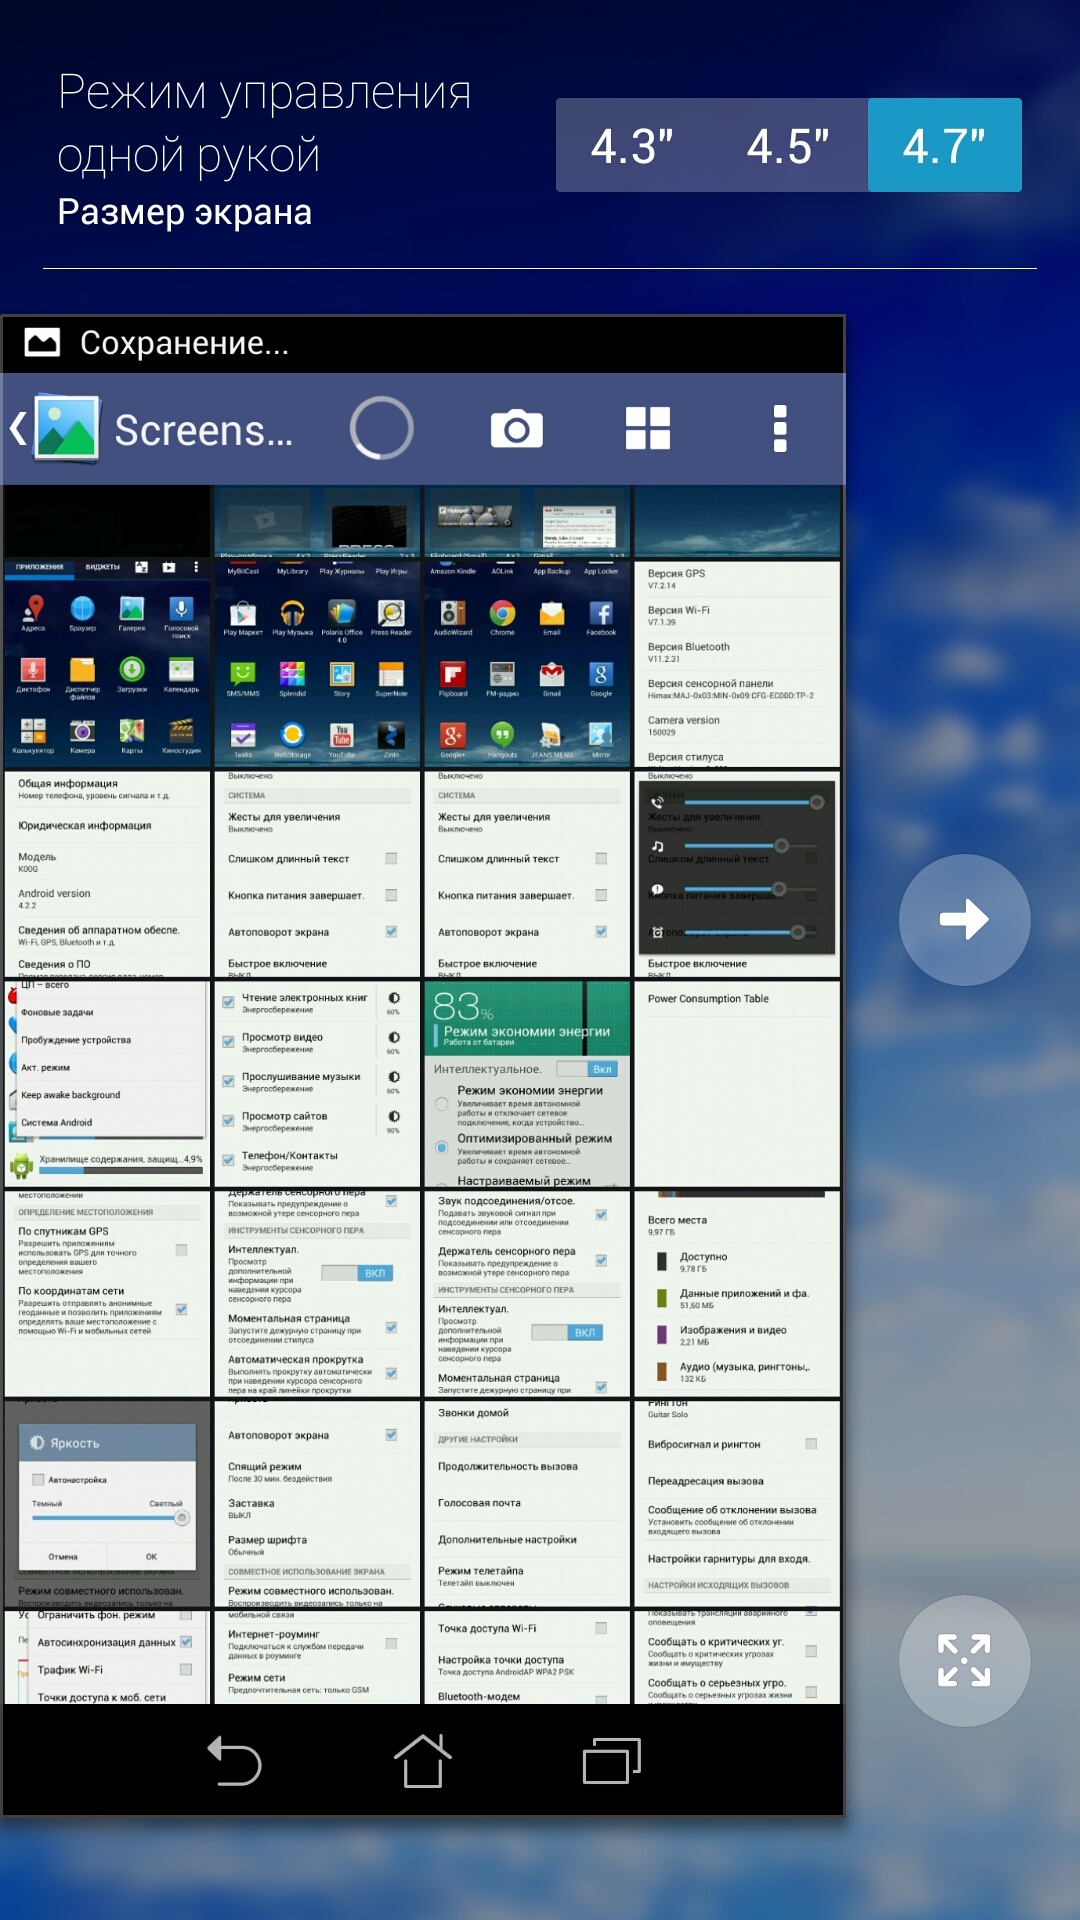Tap the Gallery picture icon to go up

[66, 429]
